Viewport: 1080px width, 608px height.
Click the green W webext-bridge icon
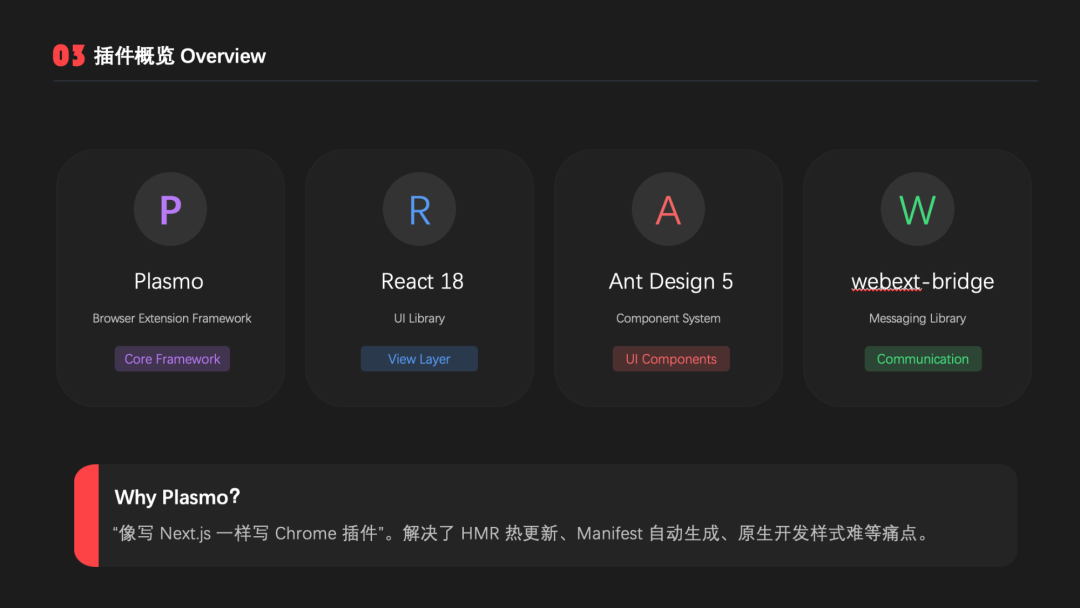pos(917,209)
